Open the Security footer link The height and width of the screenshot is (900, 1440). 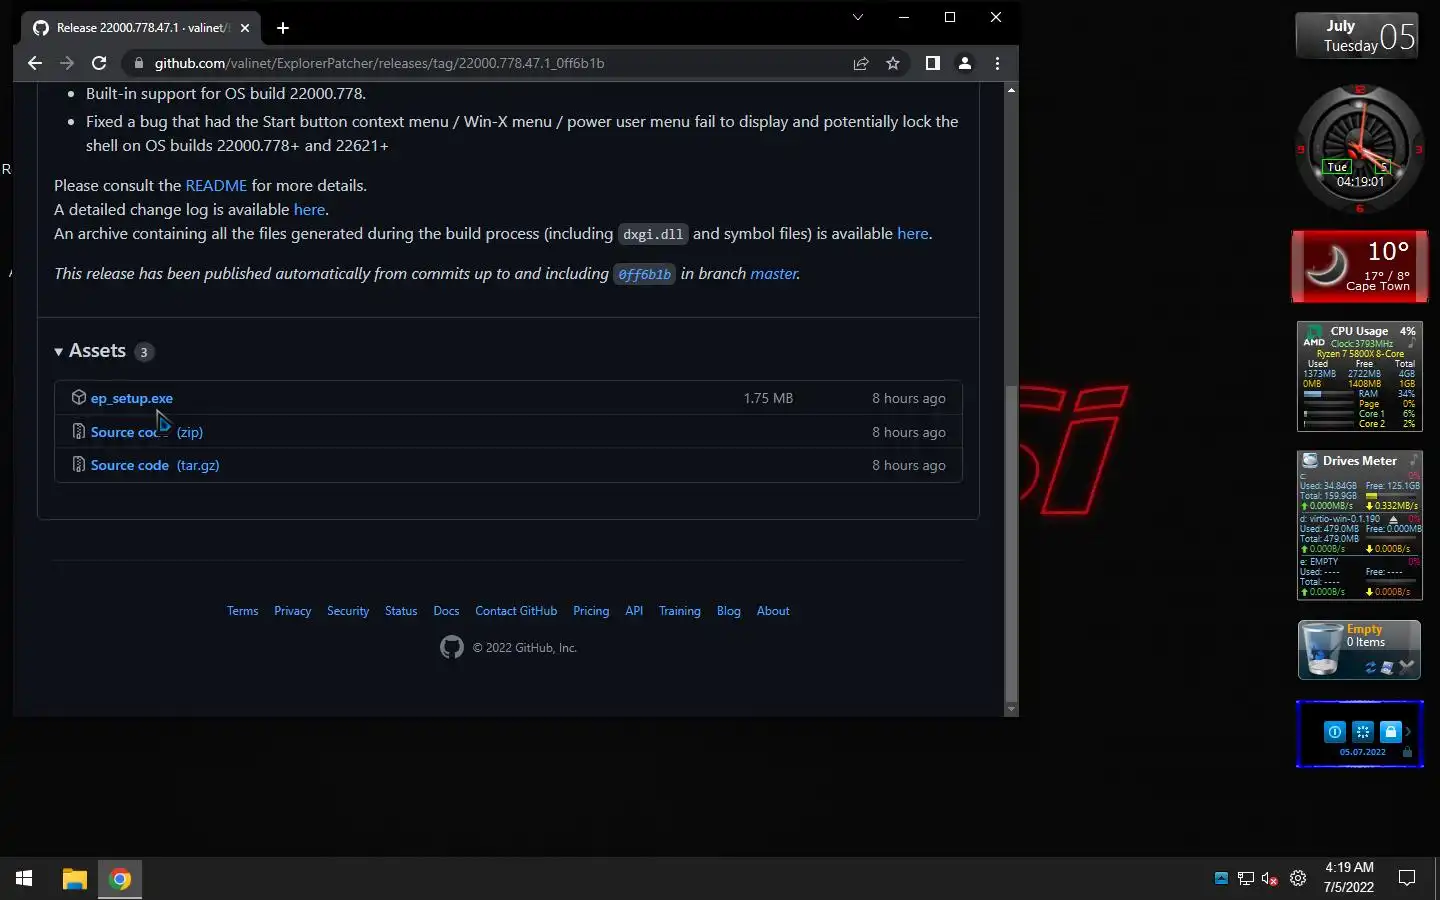[x=348, y=611]
